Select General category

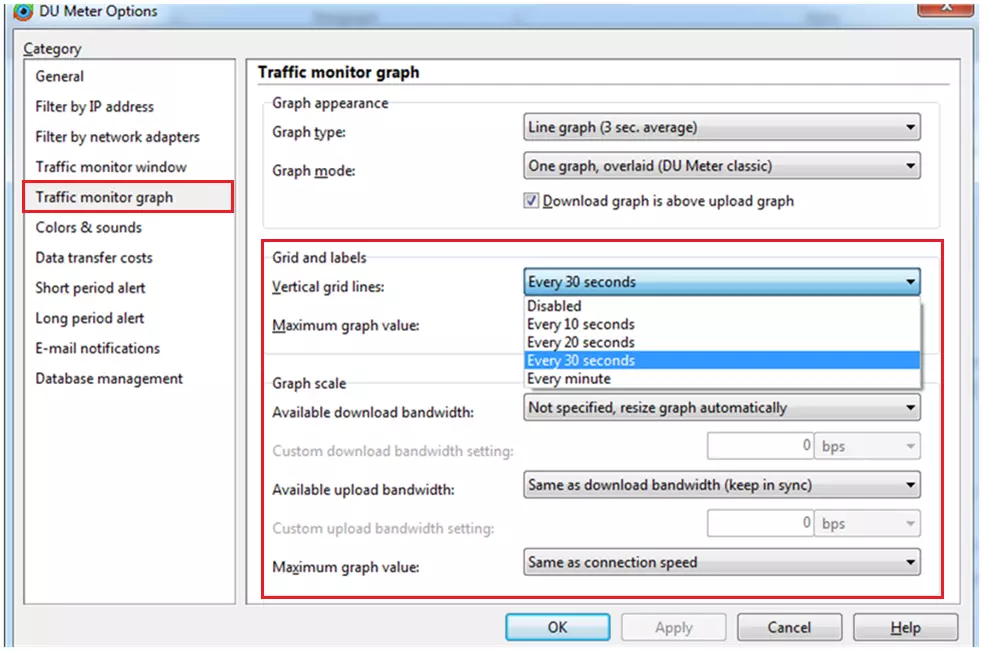pos(60,77)
